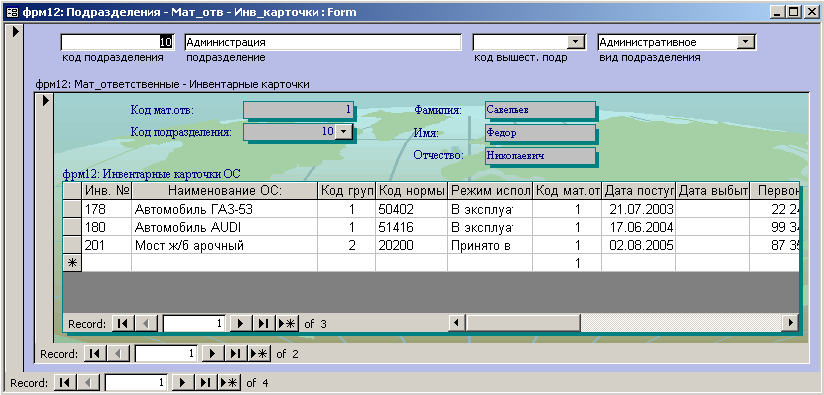Select cell Мост ж/б арочный
This screenshot has width=824, height=395.
pos(225,245)
